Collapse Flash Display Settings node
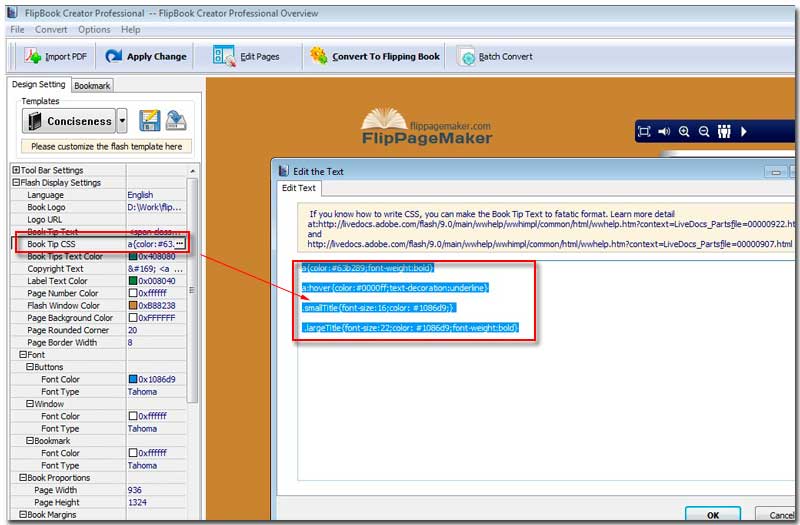Screen dimensions: 800x525 pos(16,182)
